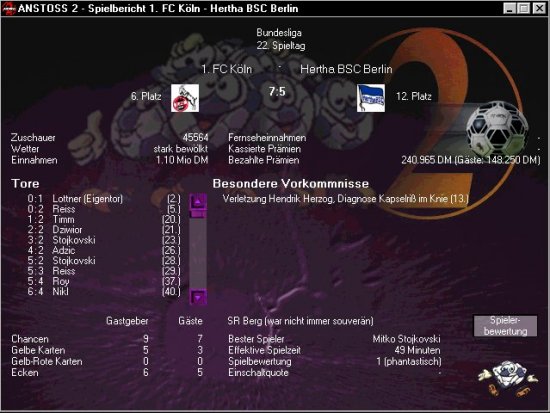Minimize the ANSTOSS 2 window
This screenshot has width=550, height=413.
510,8
